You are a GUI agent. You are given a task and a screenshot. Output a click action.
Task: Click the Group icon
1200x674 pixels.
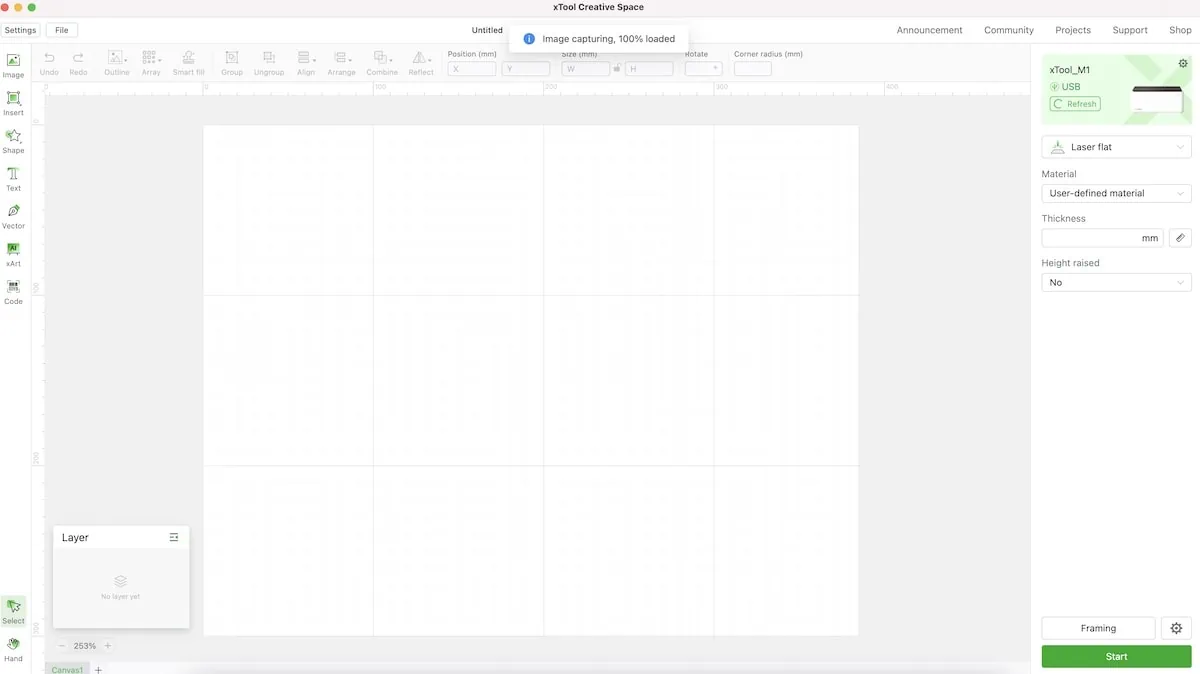[x=232, y=64]
